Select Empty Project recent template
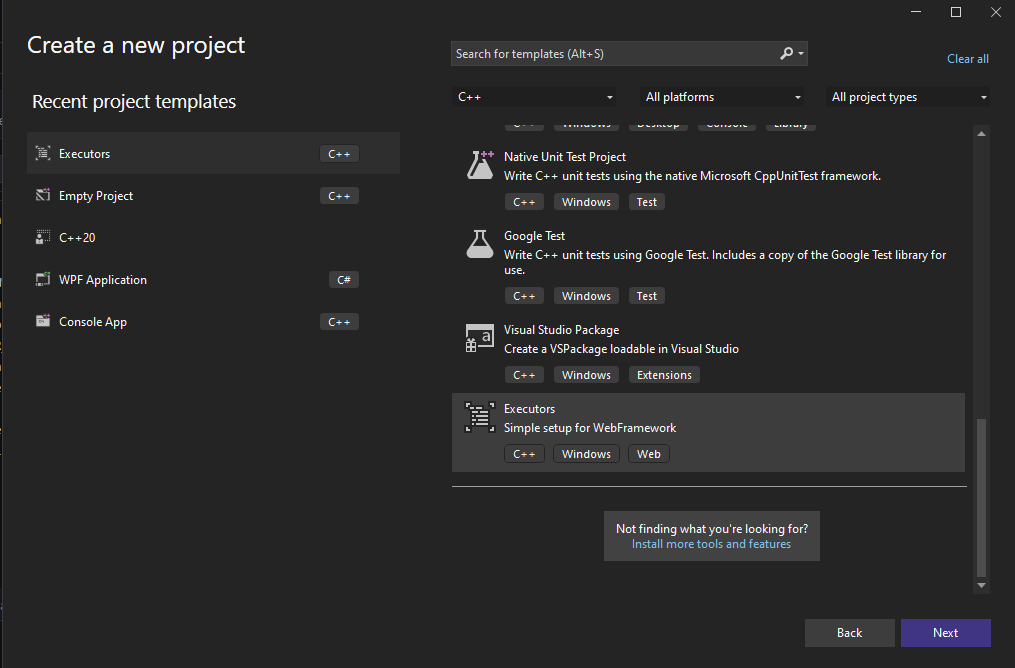 click(214, 195)
